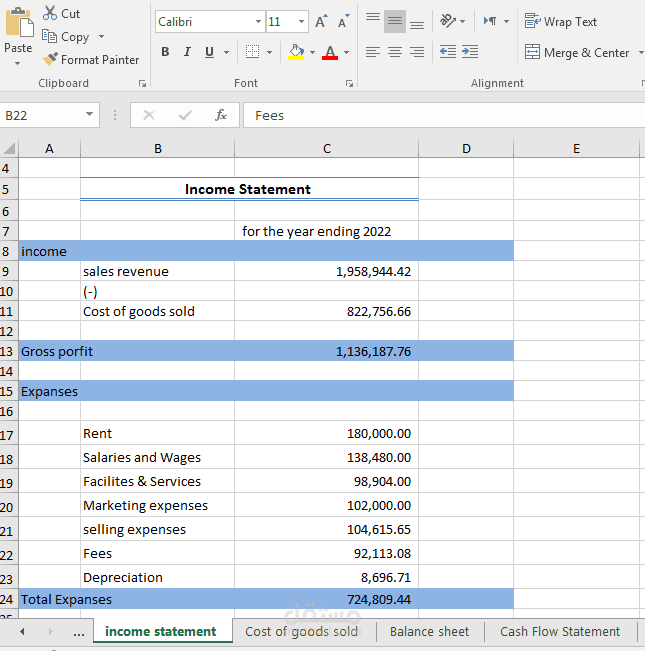Switch to income statement sheet tab
The image size is (645, 651).
point(161,631)
